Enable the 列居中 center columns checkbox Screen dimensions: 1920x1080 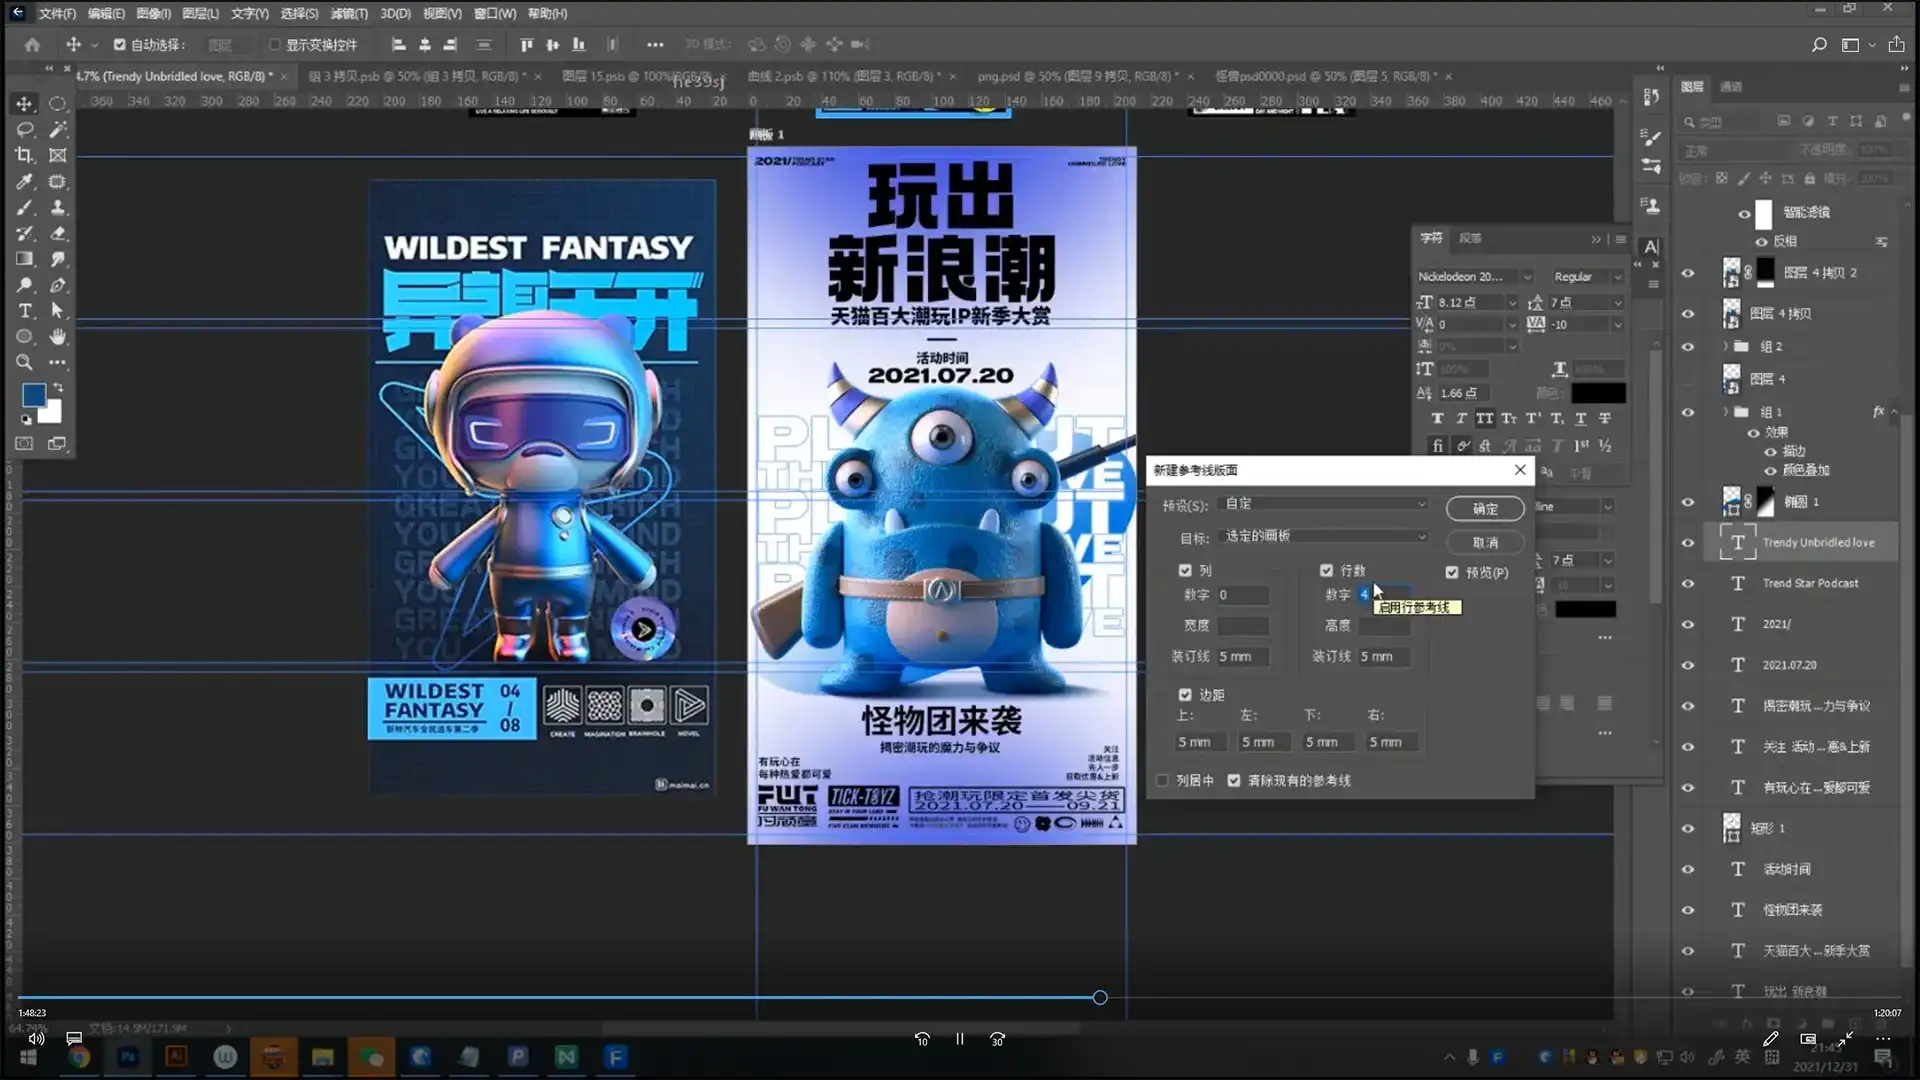click(1161, 780)
